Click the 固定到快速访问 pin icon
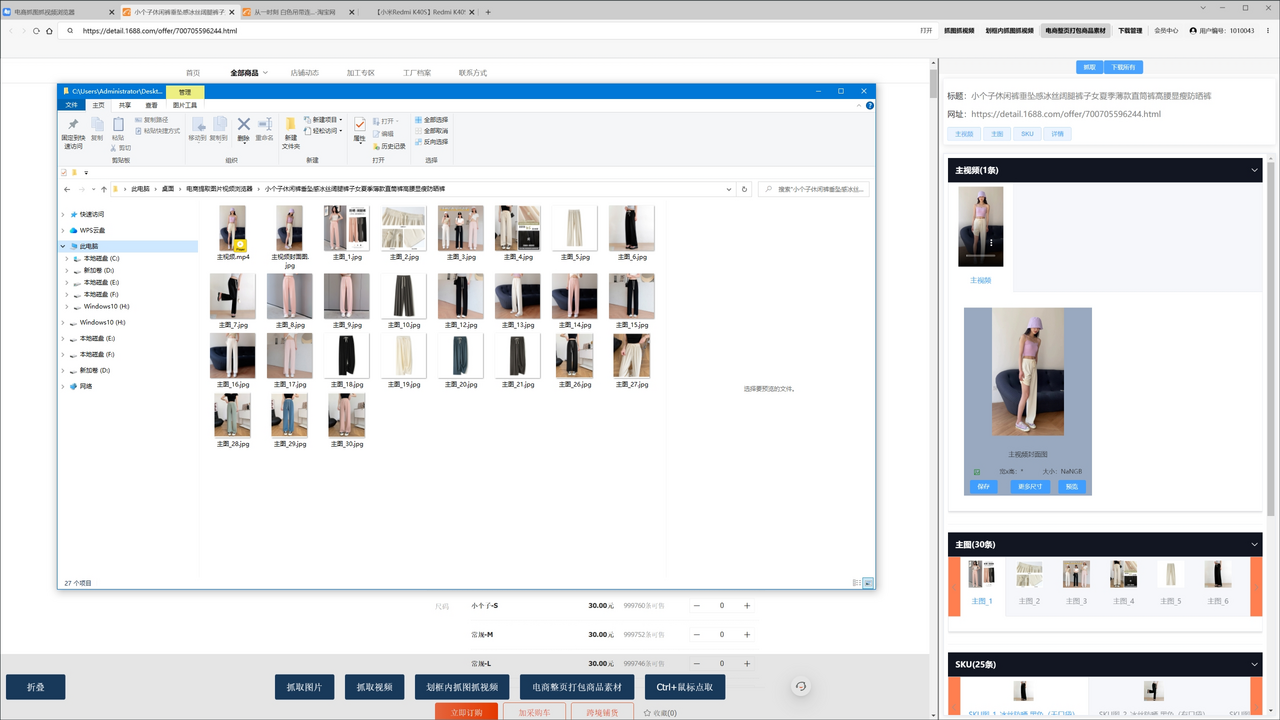The height and width of the screenshot is (720, 1280). (73, 125)
